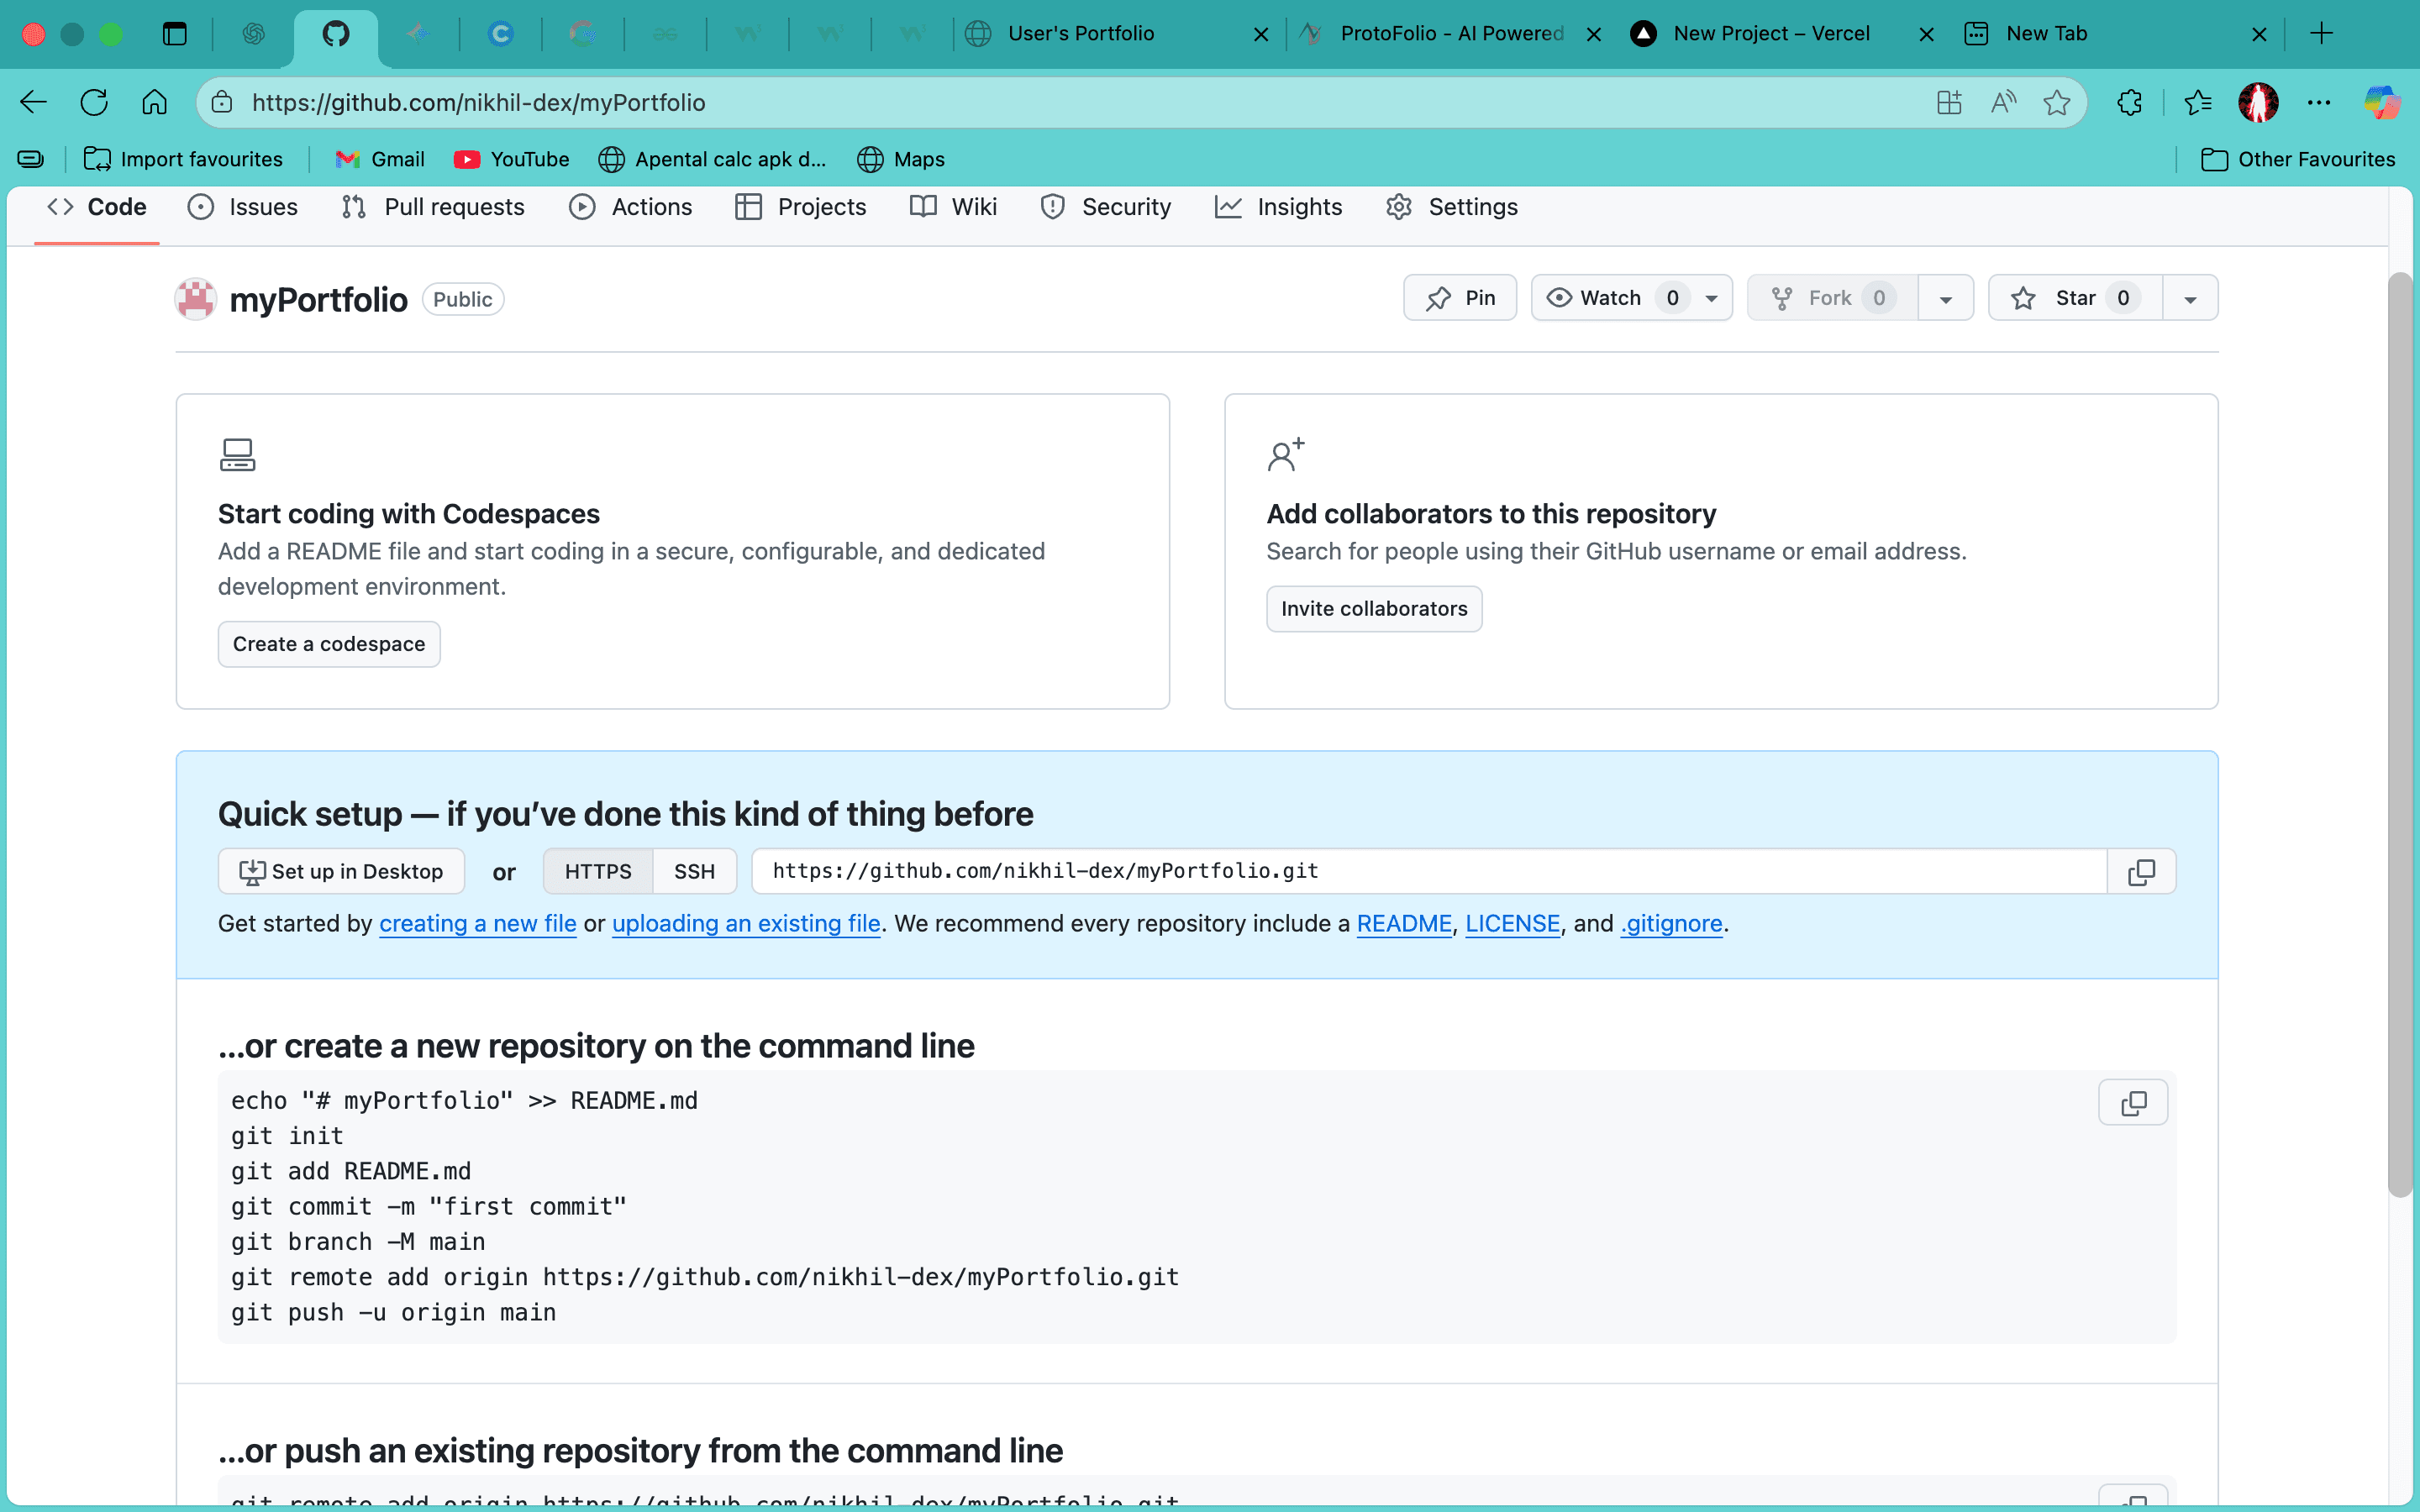Viewport: 2420px width, 1512px height.
Task: Close the New Project – Vercel tab
Action: (x=1927, y=34)
